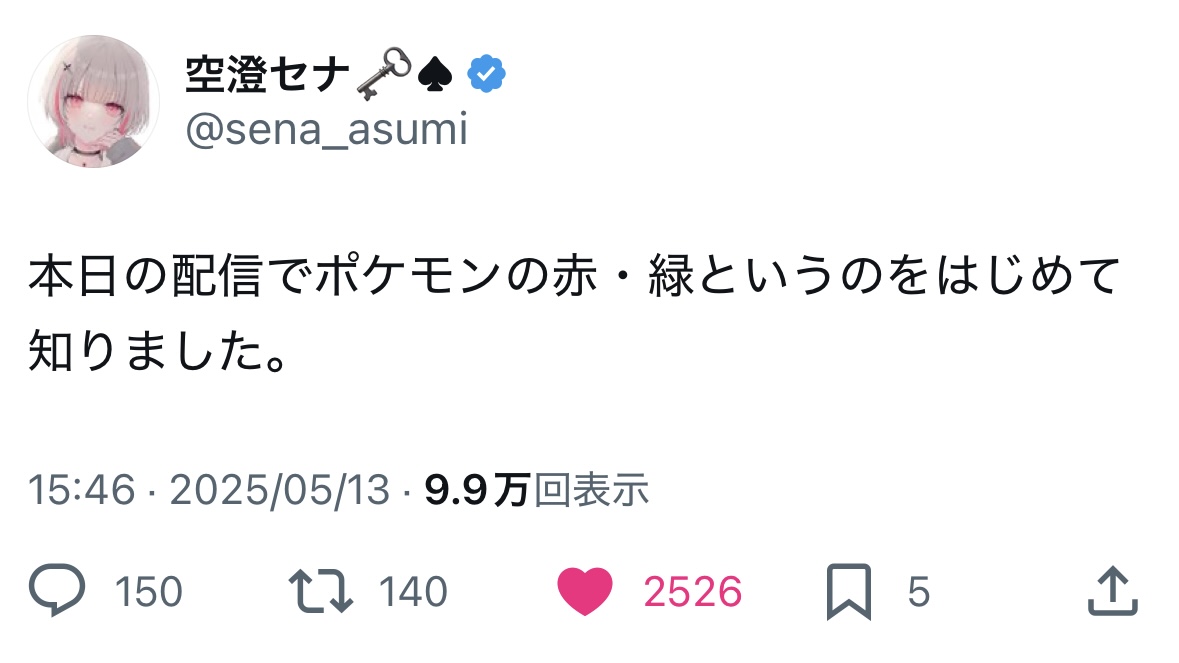Open the reply speech bubble icon
This screenshot has height=663, width=1179.
coord(57,592)
